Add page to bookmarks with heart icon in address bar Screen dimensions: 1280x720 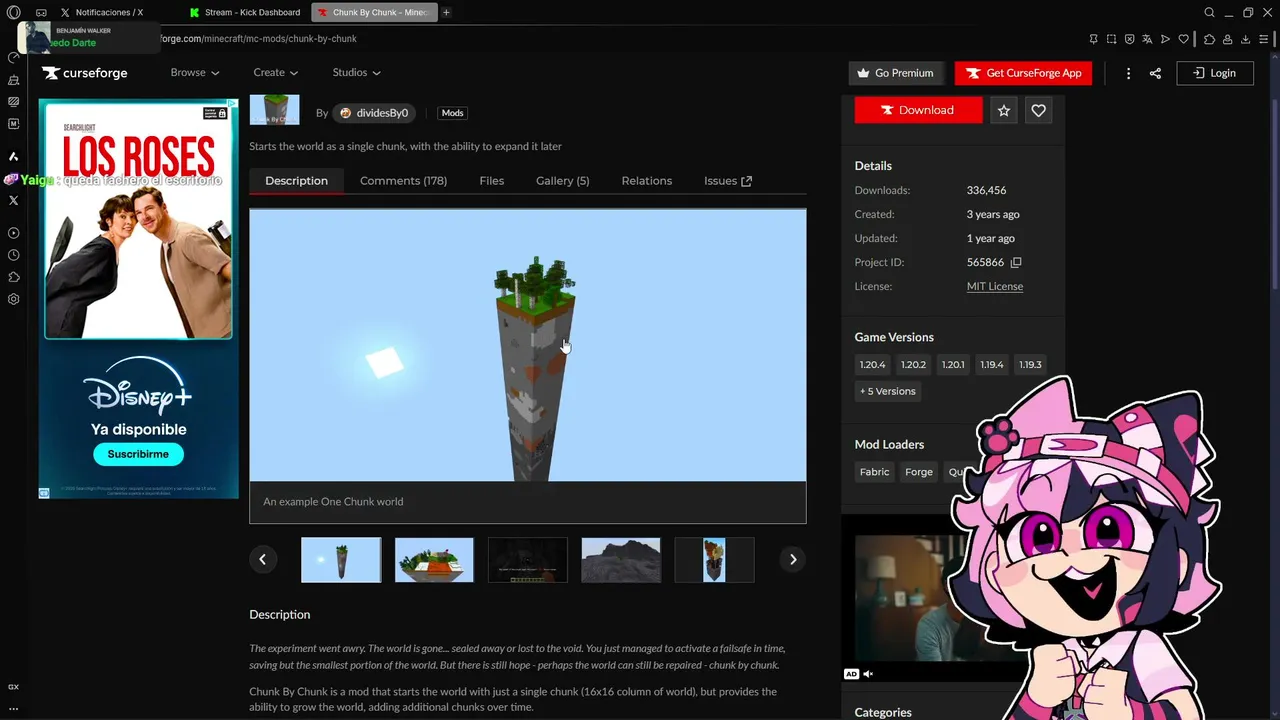pos(1184,39)
